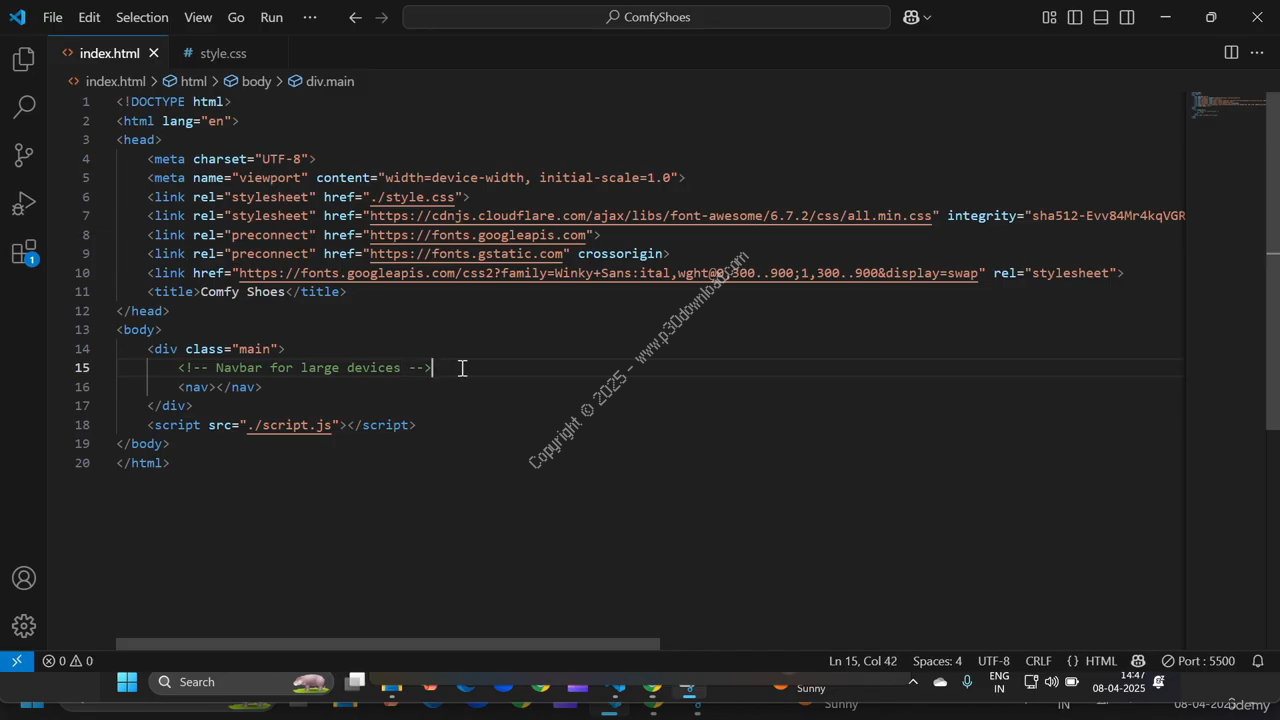Go back with the left arrow
This screenshot has width=1280, height=720.
[x=355, y=17]
